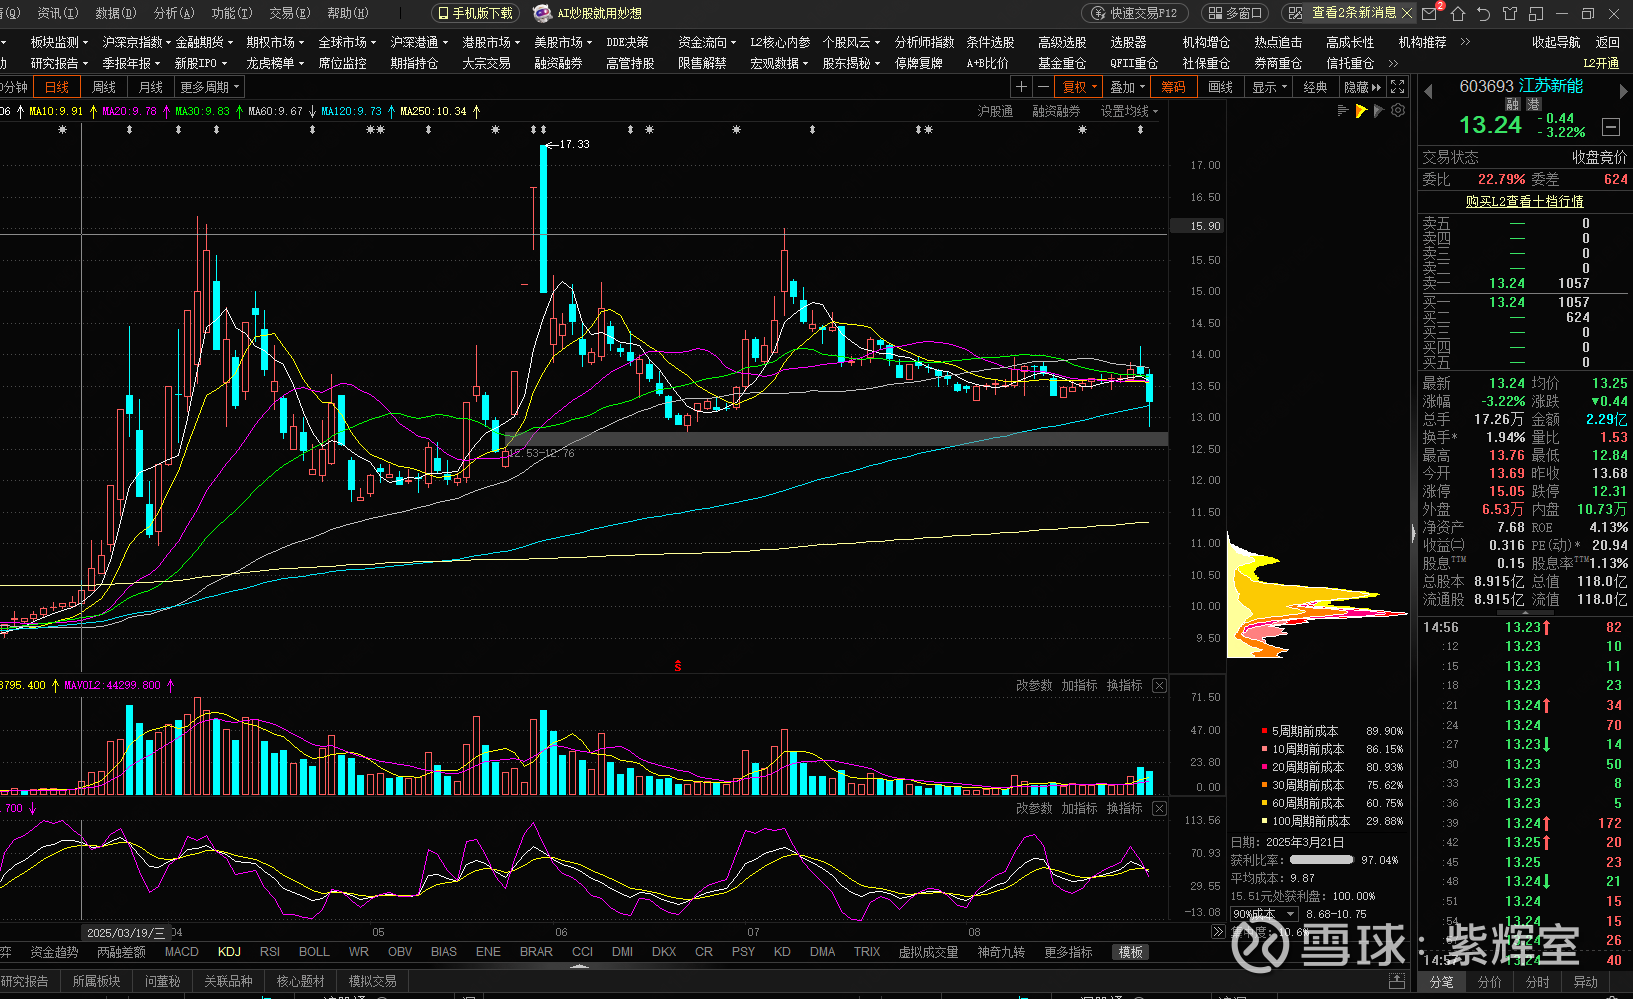Select the gray flame chip view icon
This screenshot has width=1633, height=999.
[x=1379, y=111]
